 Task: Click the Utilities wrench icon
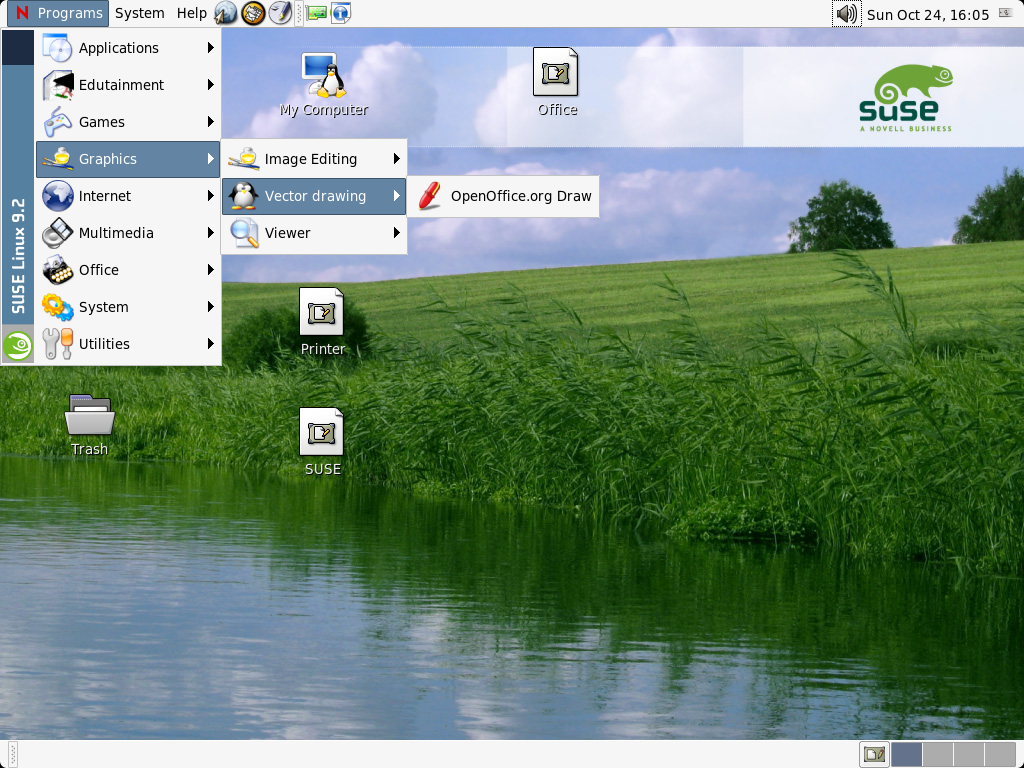[57, 344]
